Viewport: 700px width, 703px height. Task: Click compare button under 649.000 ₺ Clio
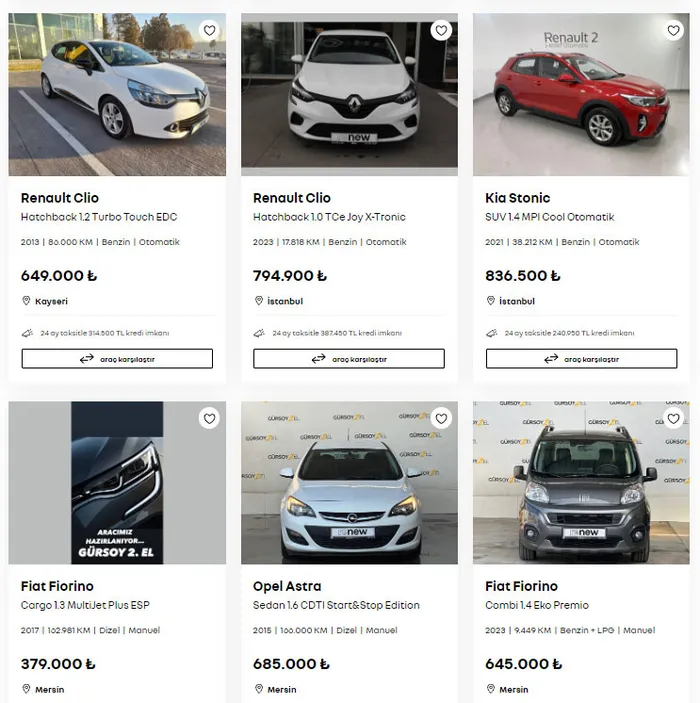[117, 359]
